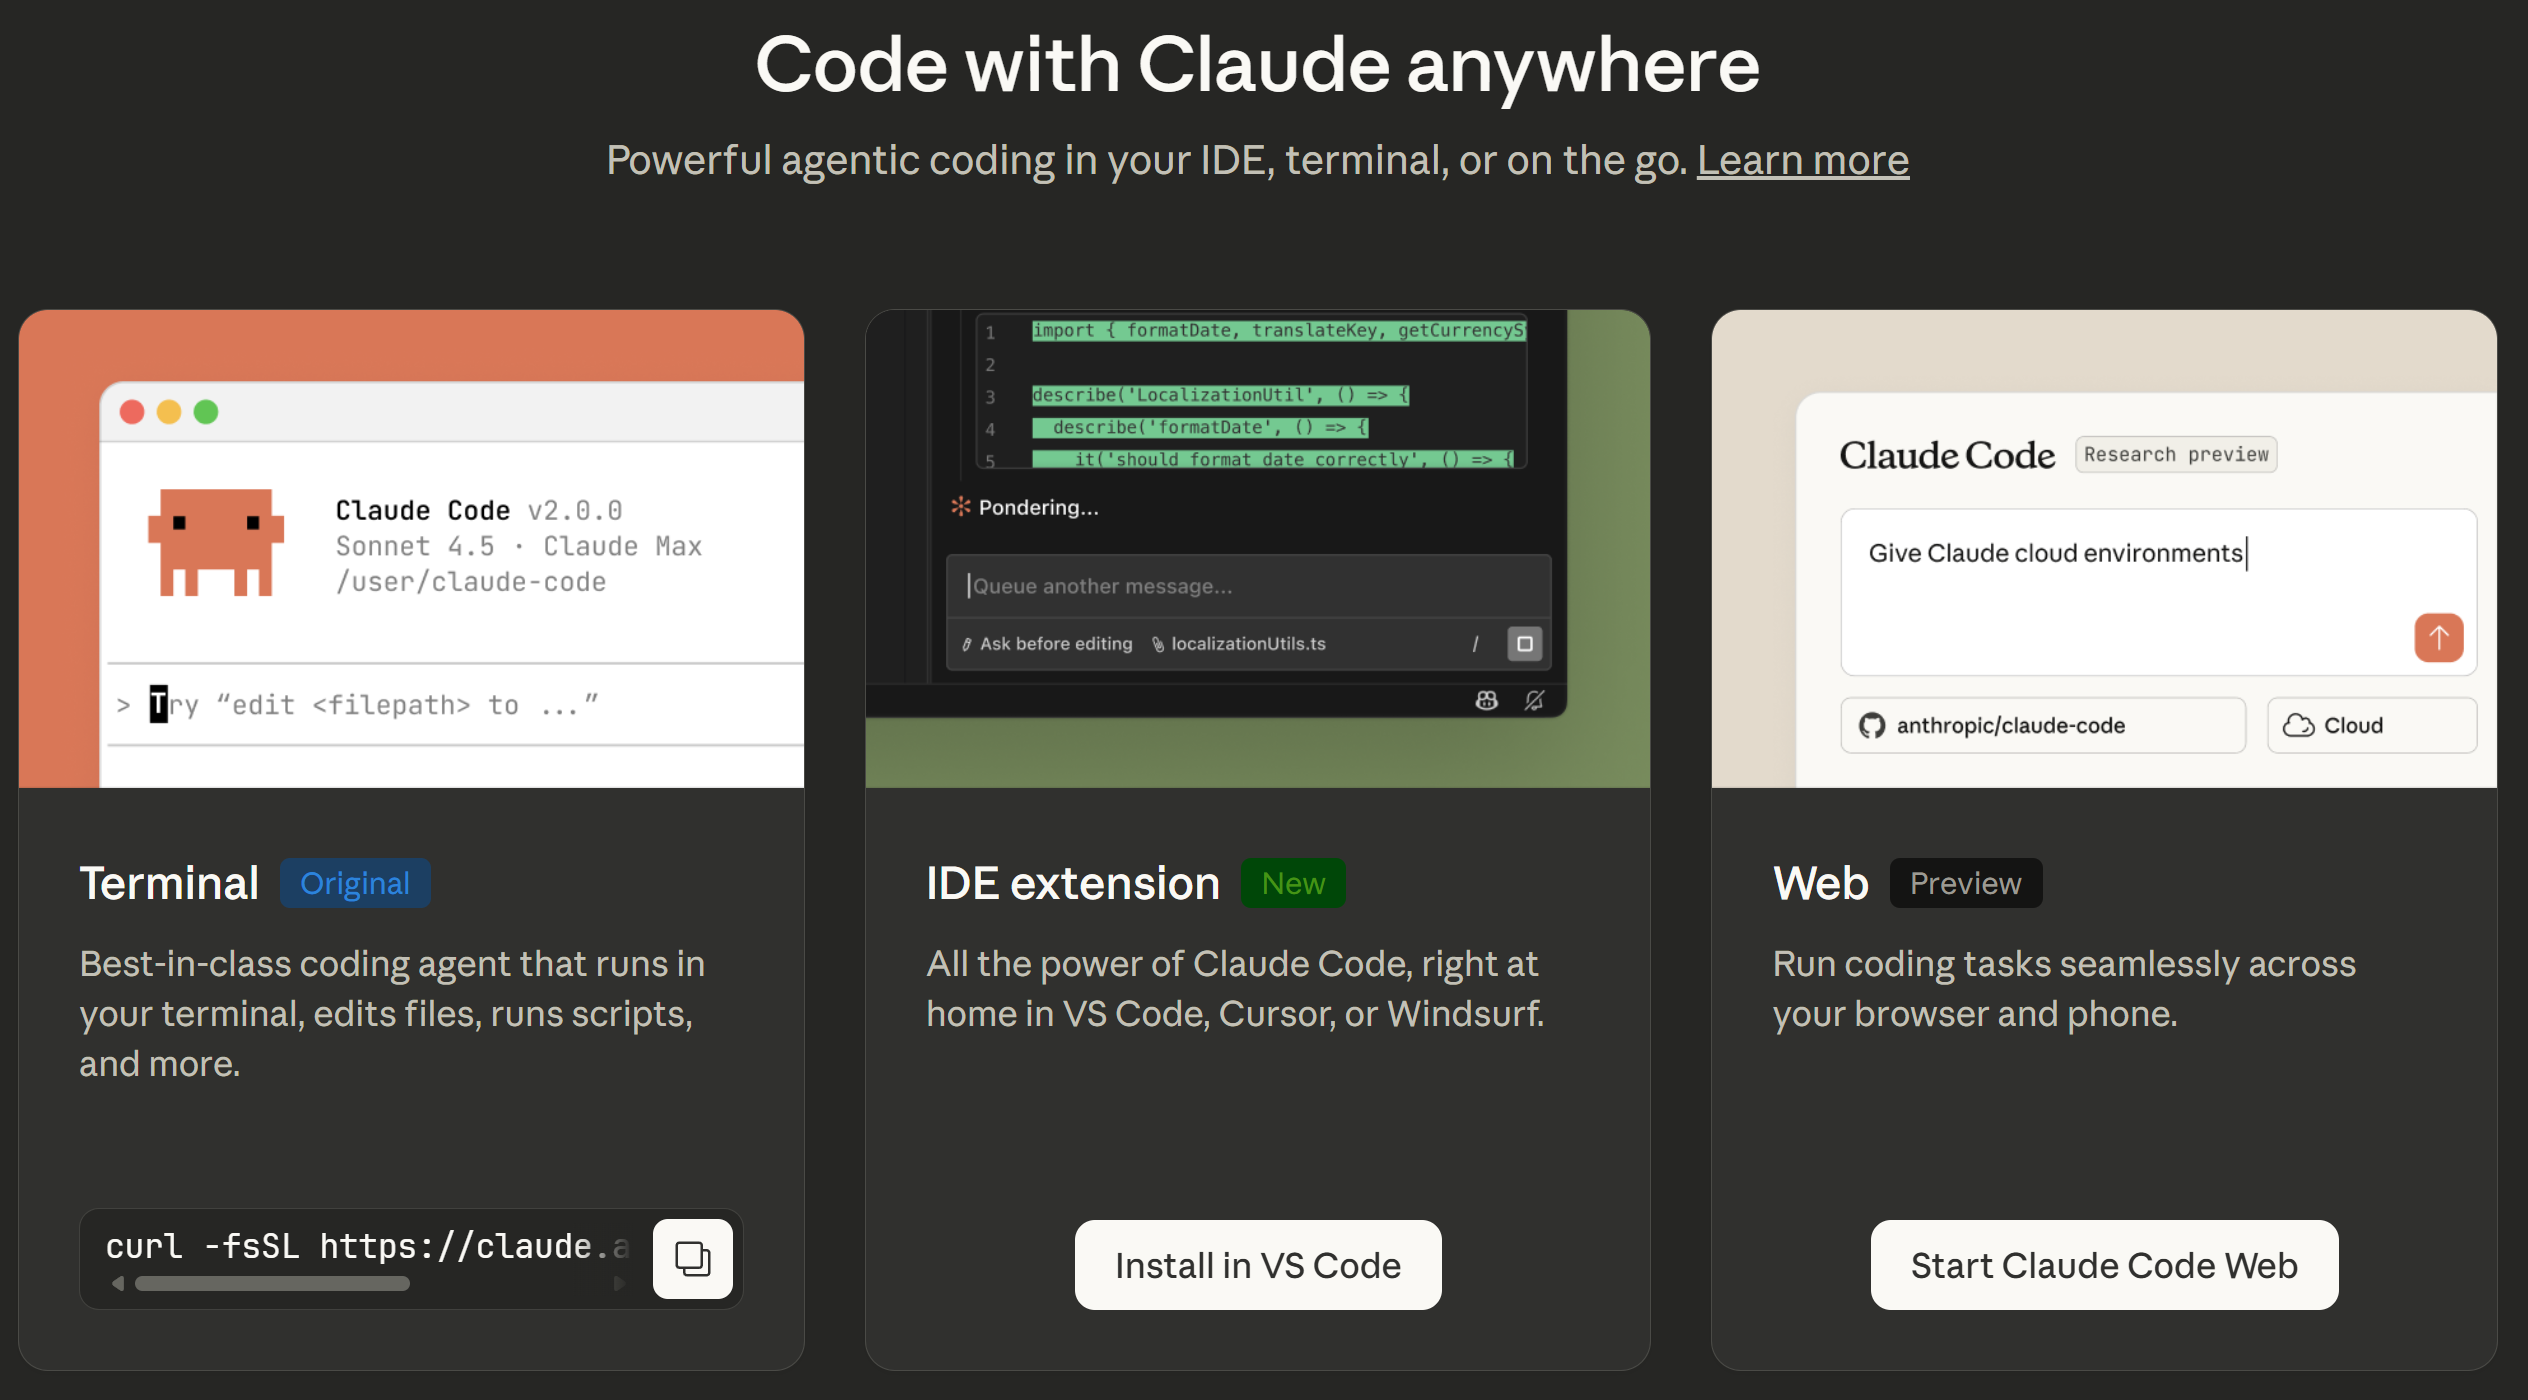Screen dimensions: 2528x1400
Task: Toggle the Ask before editing mode
Action: click(x=1047, y=644)
